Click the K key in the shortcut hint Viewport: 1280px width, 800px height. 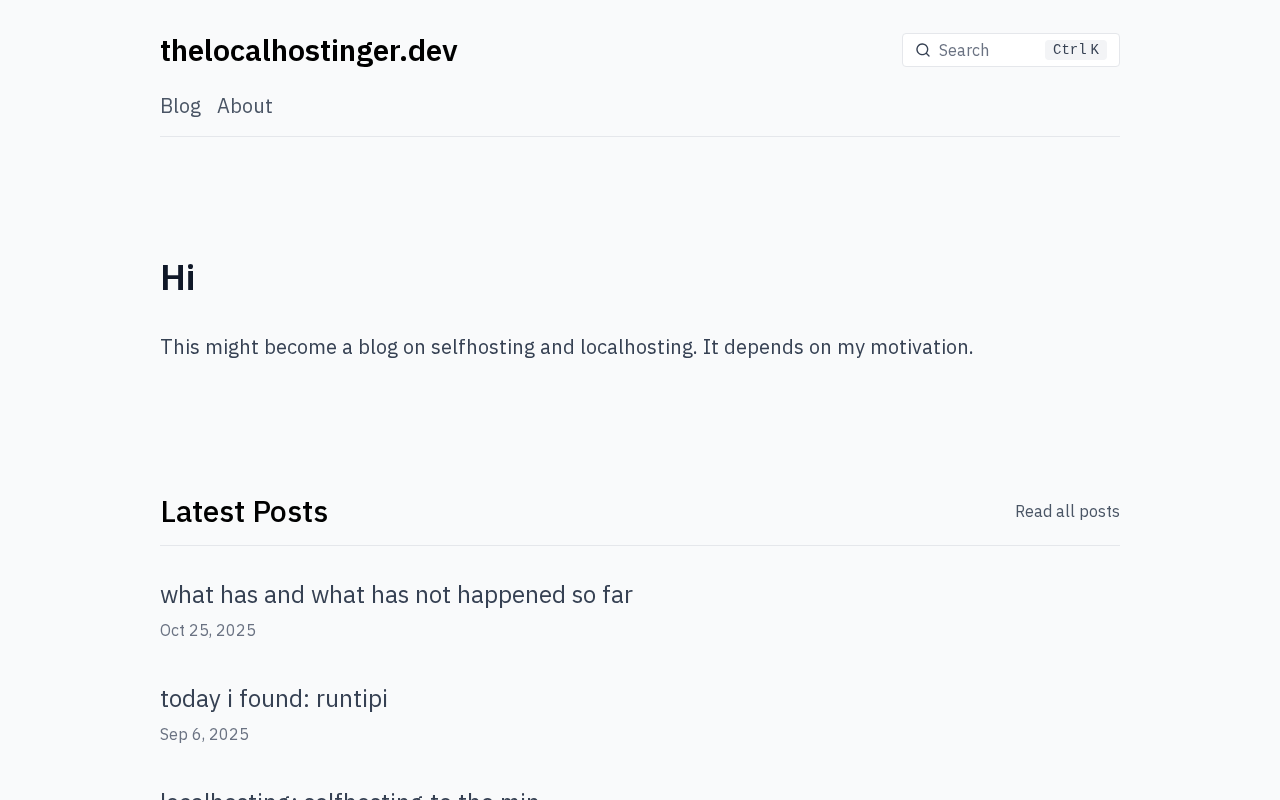coord(1095,50)
